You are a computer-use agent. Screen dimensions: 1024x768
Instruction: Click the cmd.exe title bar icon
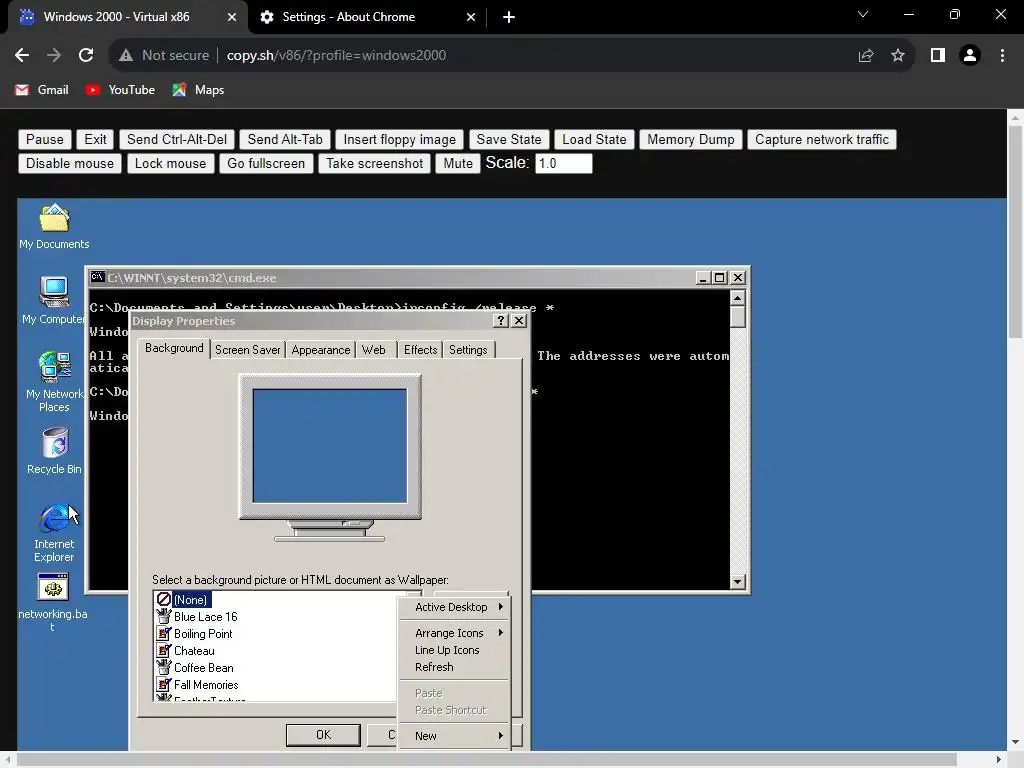point(97,278)
